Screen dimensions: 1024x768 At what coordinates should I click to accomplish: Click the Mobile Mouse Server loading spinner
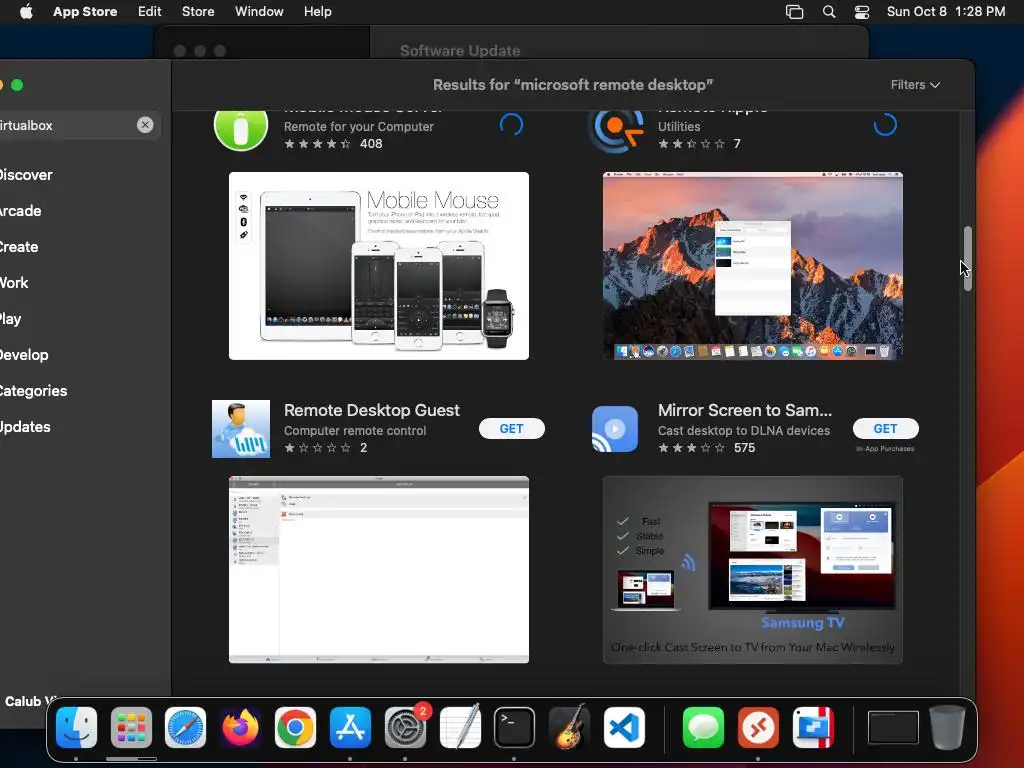coord(511,124)
